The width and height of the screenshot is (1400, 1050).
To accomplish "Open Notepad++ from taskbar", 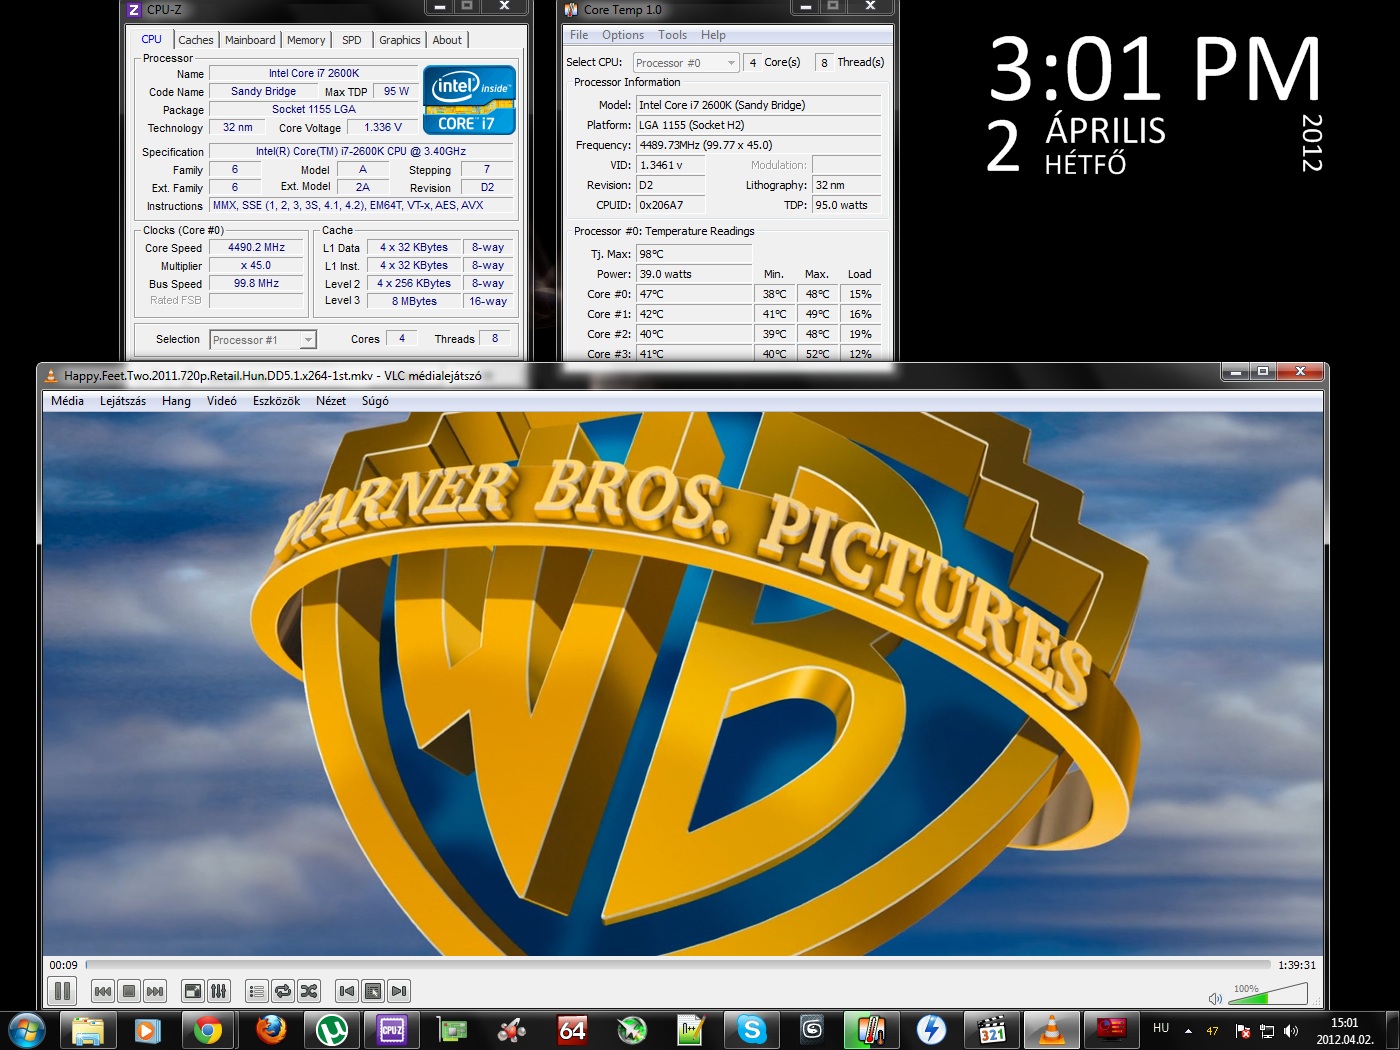I will [691, 1030].
